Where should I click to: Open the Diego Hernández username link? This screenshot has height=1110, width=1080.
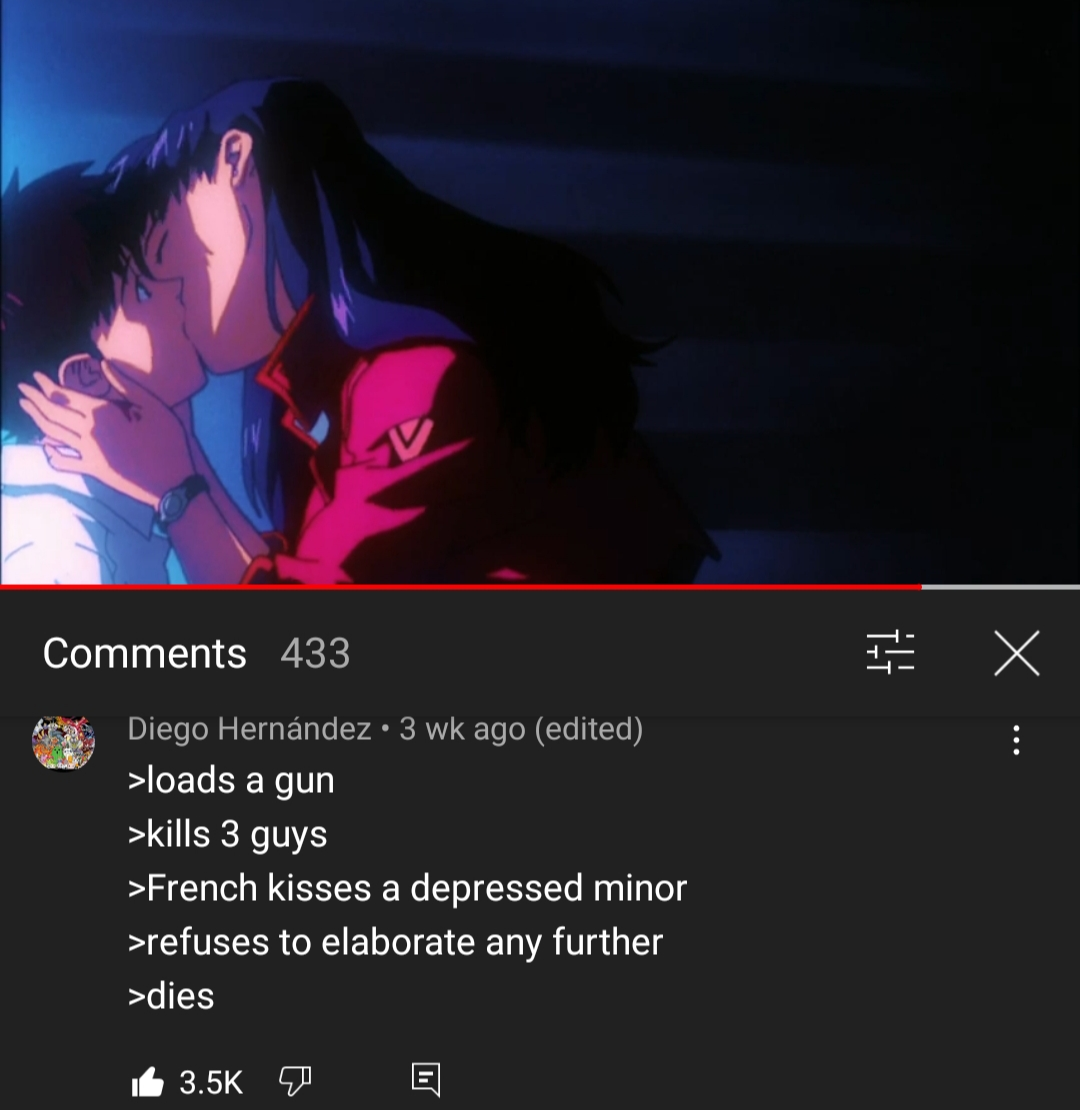pyautogui.click(x=249, y=728)
